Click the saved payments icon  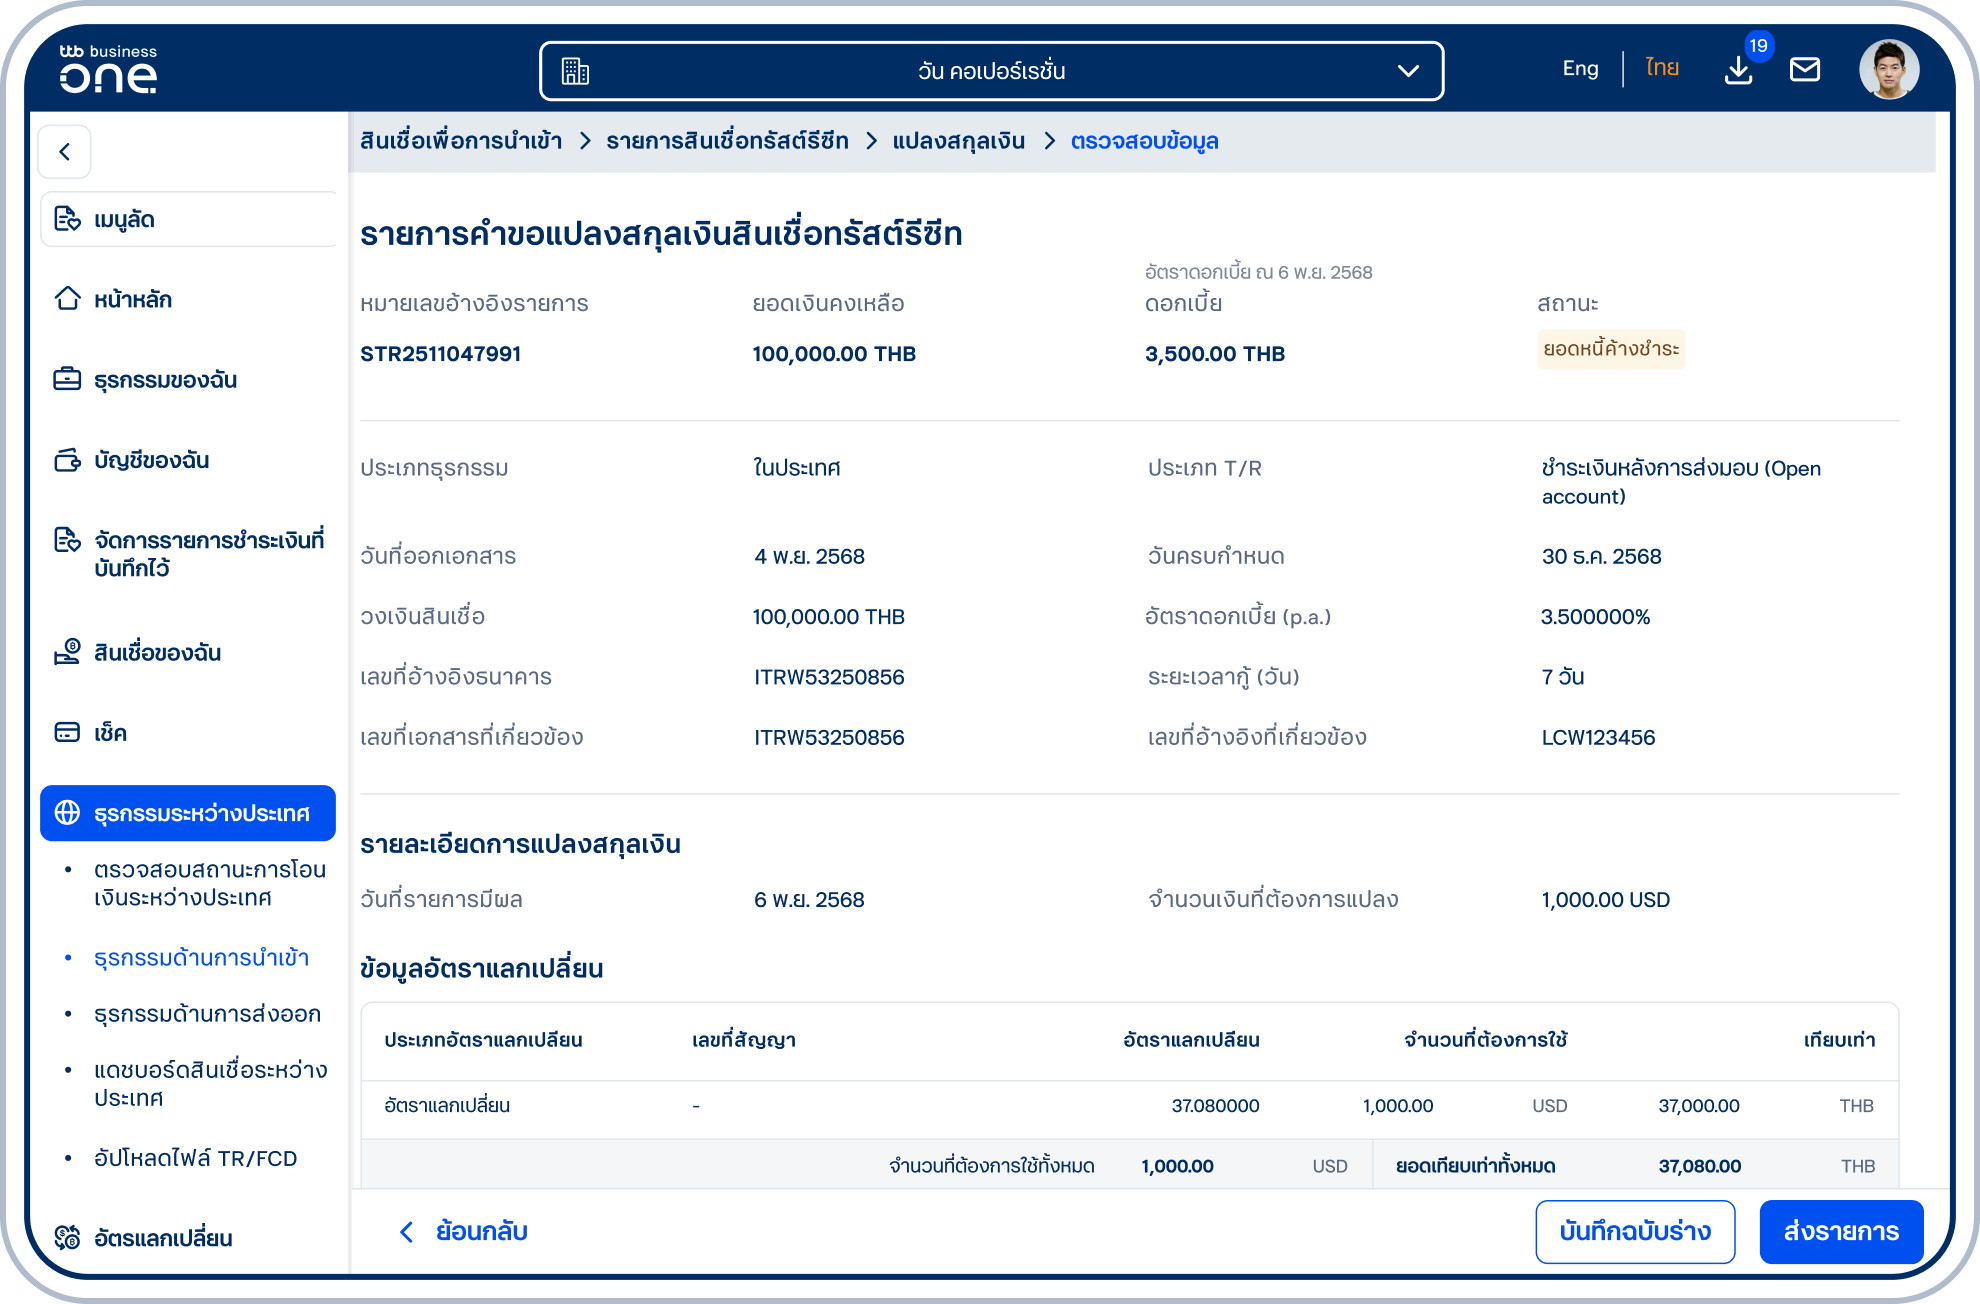click(67, 540)
